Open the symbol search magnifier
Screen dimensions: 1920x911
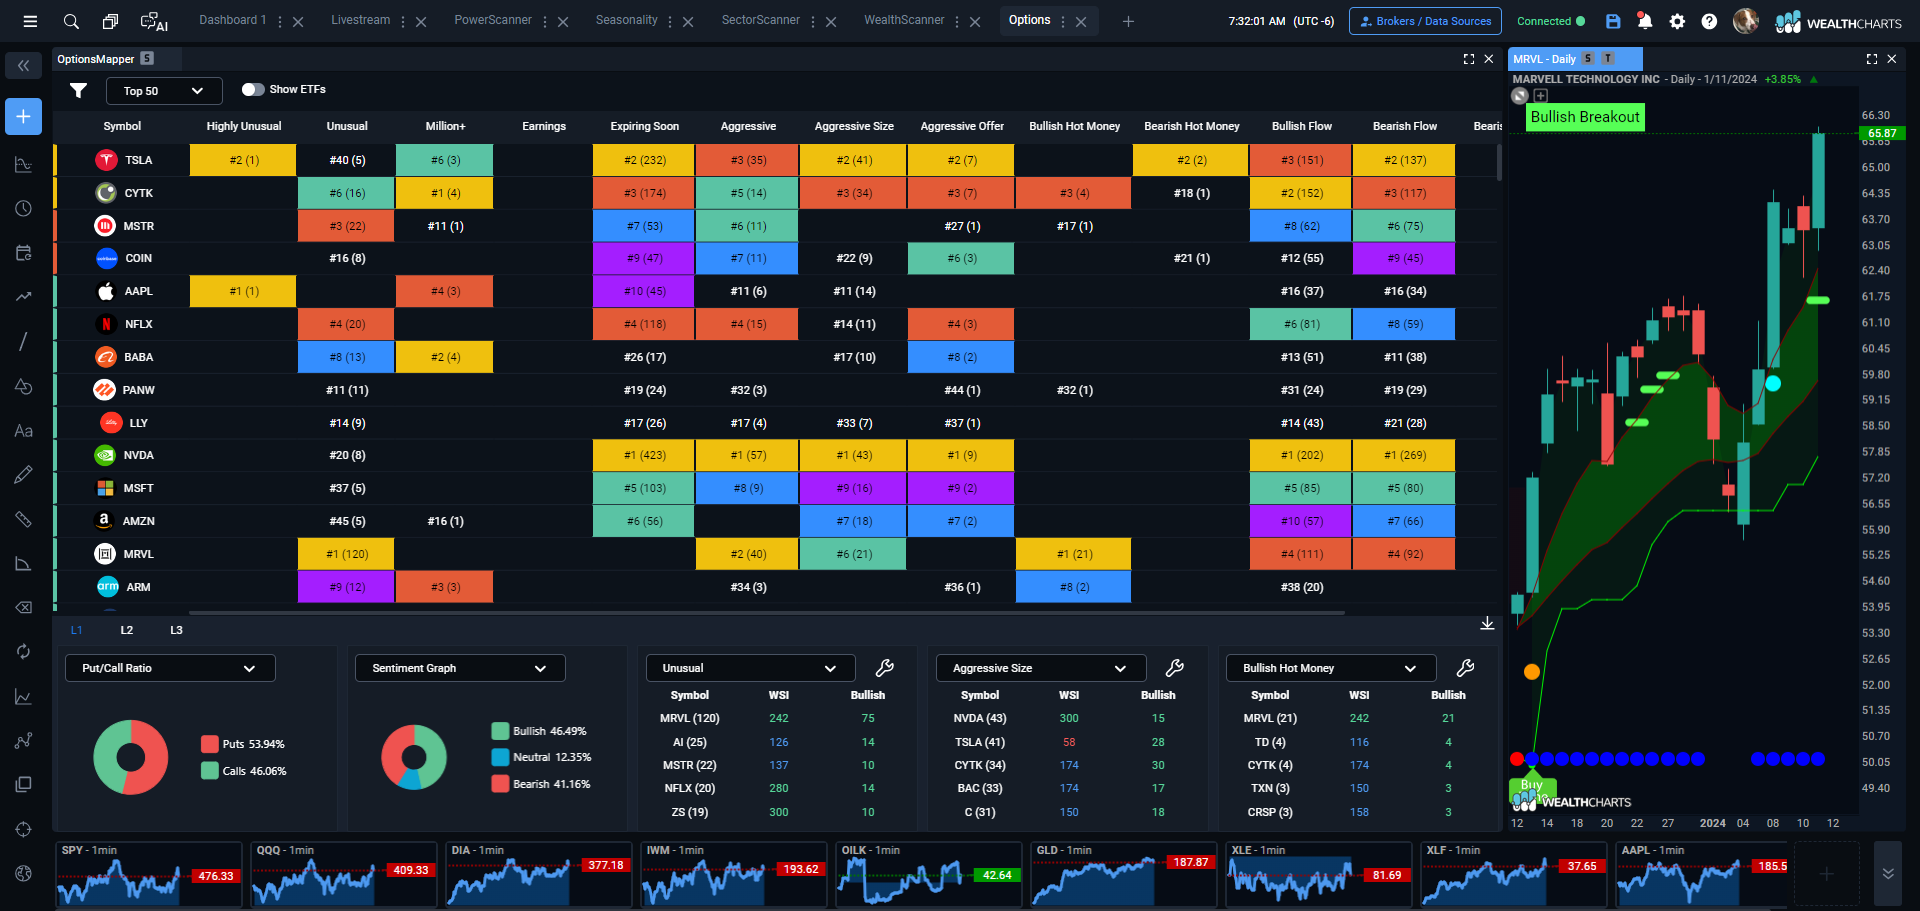71,21
